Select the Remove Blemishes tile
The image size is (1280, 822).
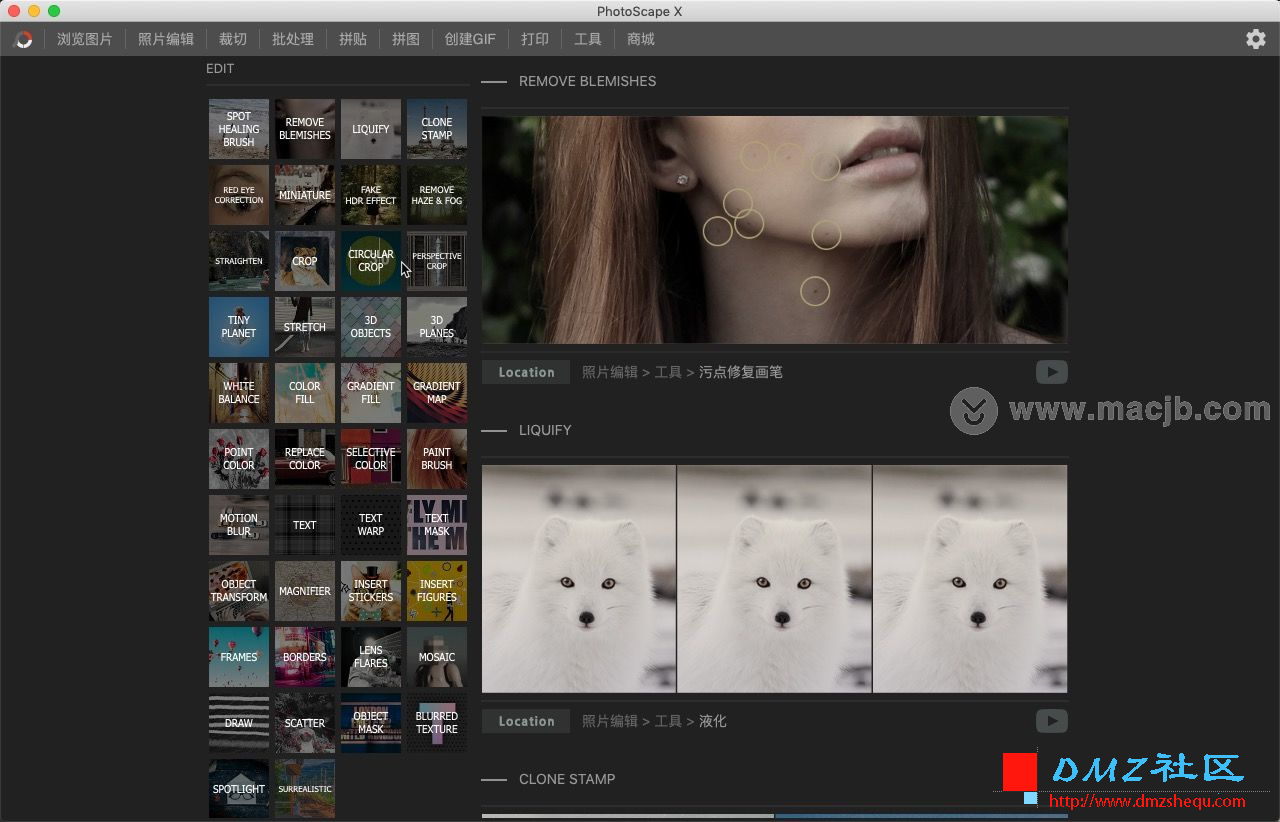(x=305, y=129)
